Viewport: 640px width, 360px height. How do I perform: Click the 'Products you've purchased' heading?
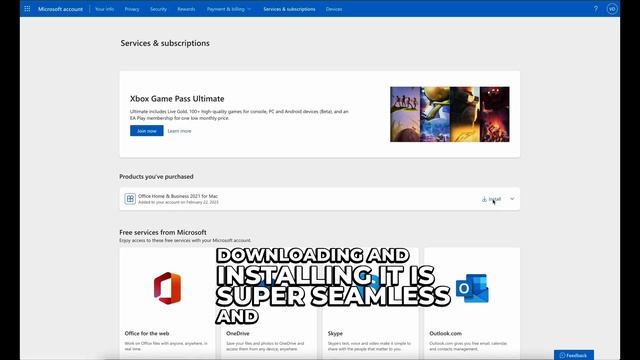tap(156, 177)
